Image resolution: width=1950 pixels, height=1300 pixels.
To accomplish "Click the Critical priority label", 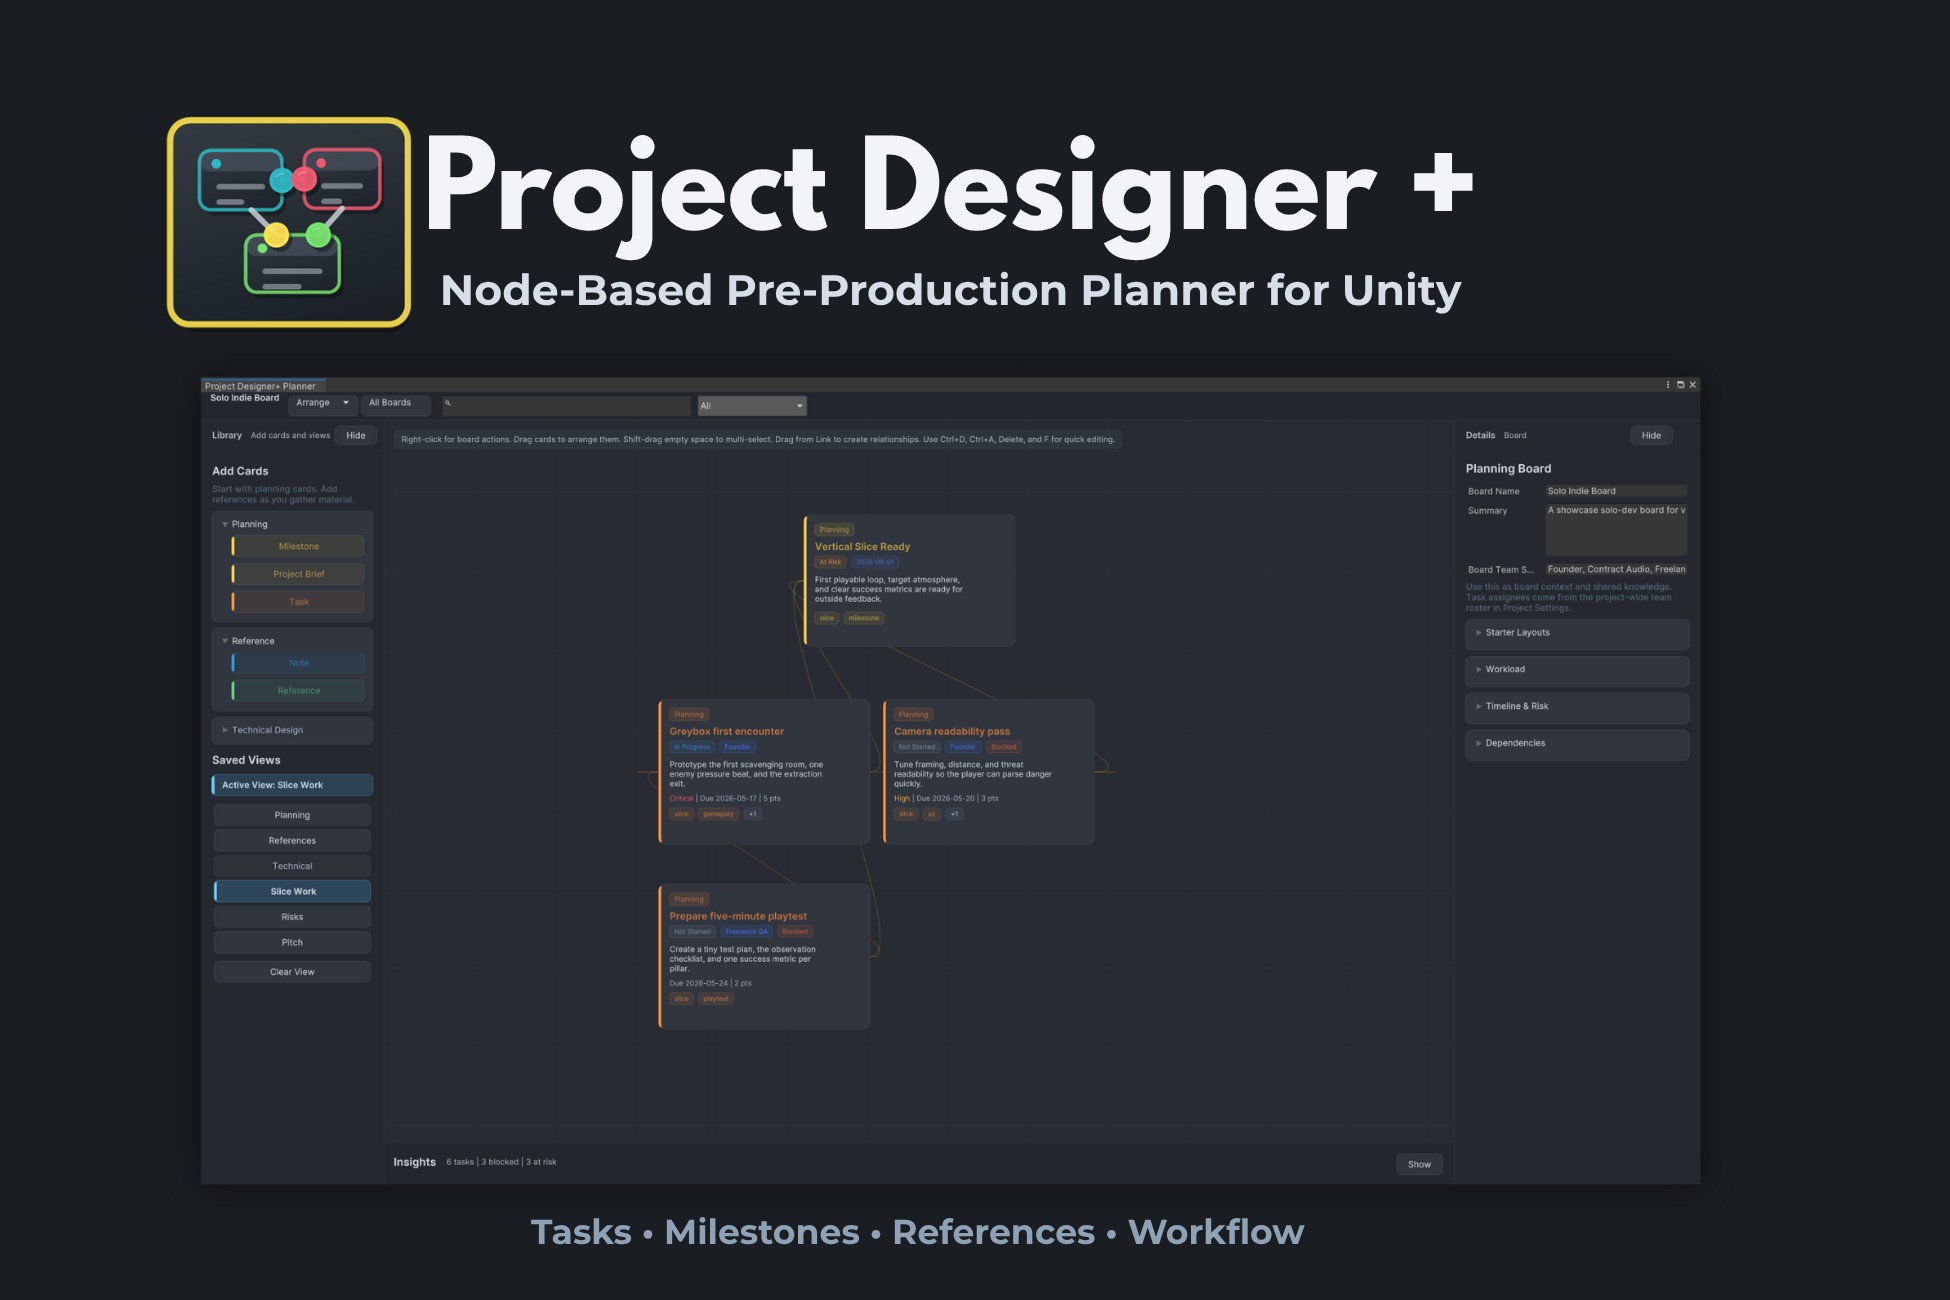I will coord(681,799).
